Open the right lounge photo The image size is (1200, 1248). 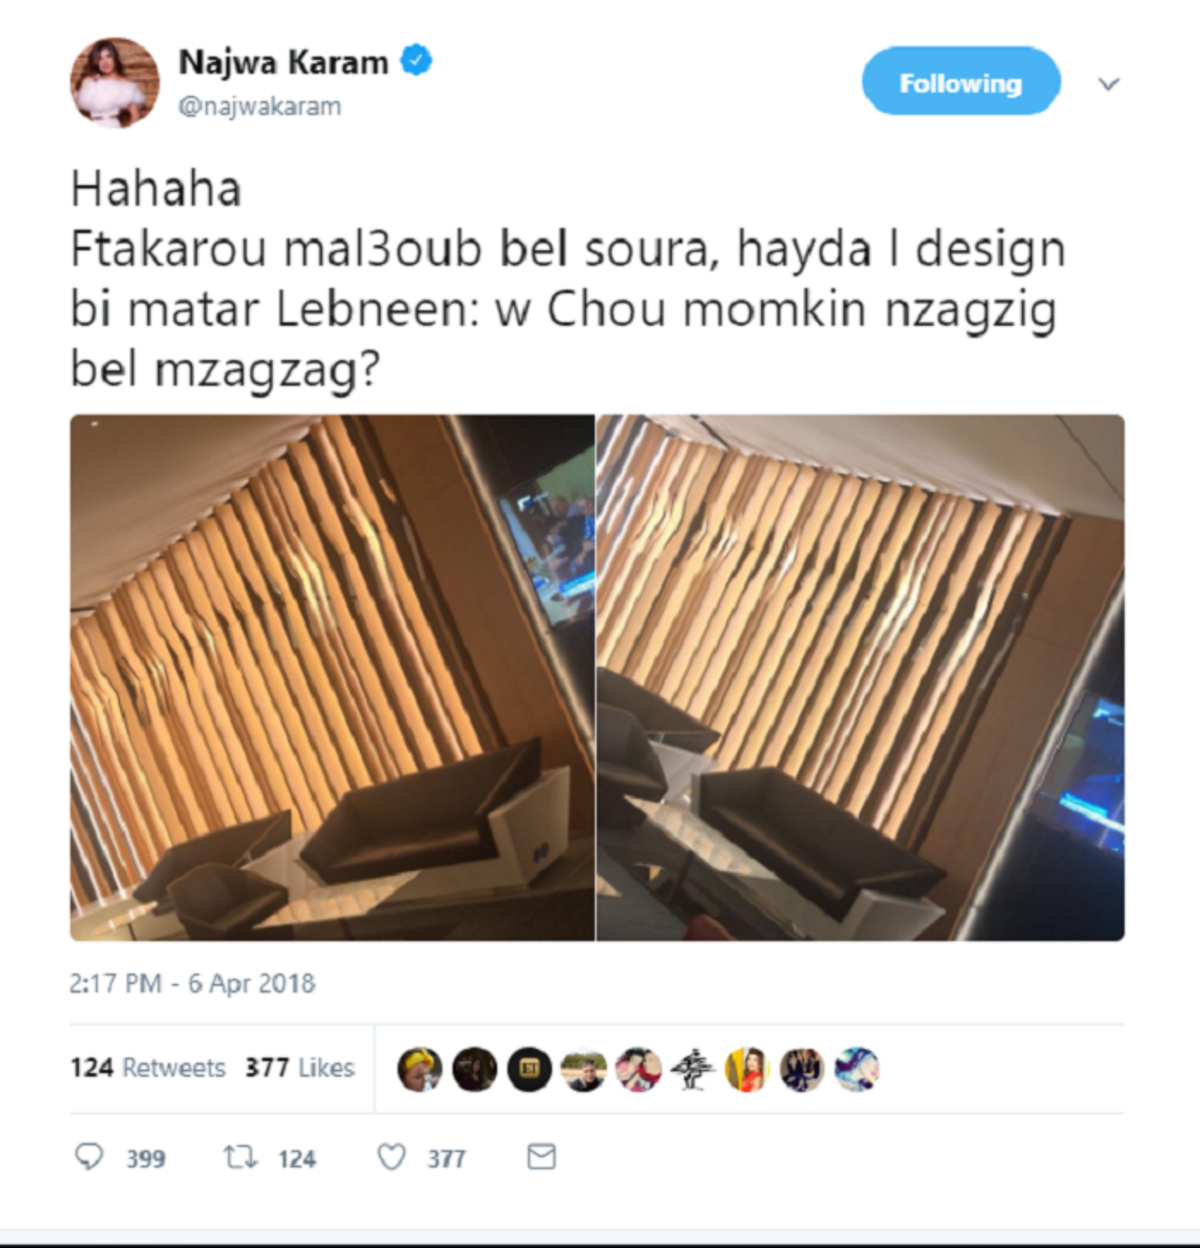[x=861, y=678]
